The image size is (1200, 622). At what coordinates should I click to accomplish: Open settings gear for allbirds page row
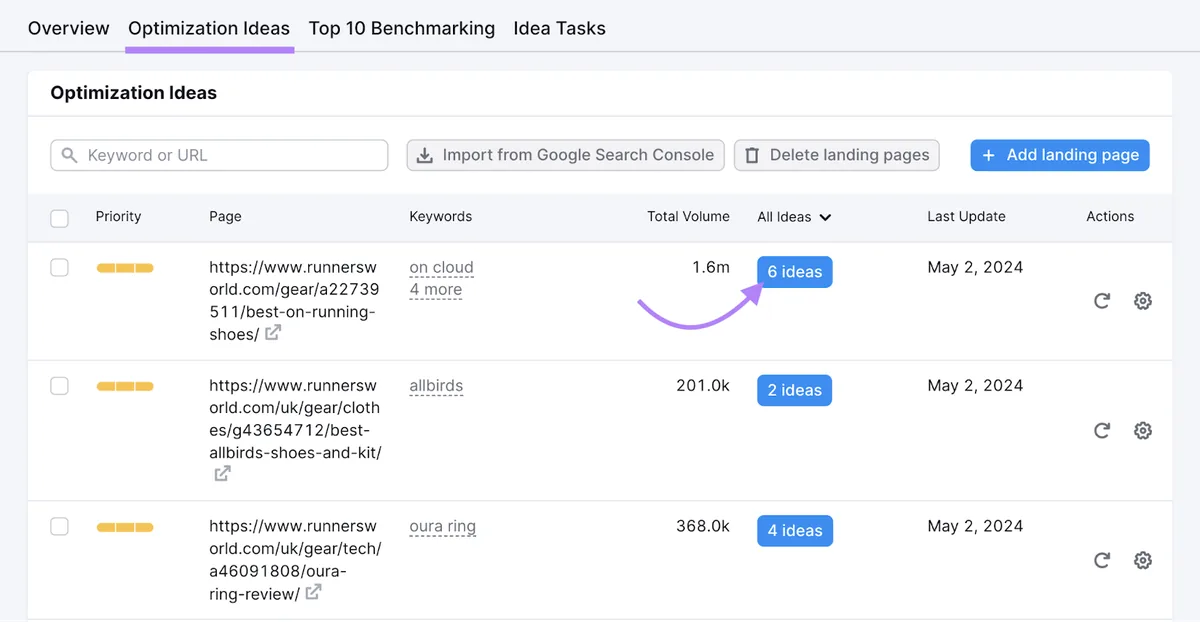pos(1143,430)
